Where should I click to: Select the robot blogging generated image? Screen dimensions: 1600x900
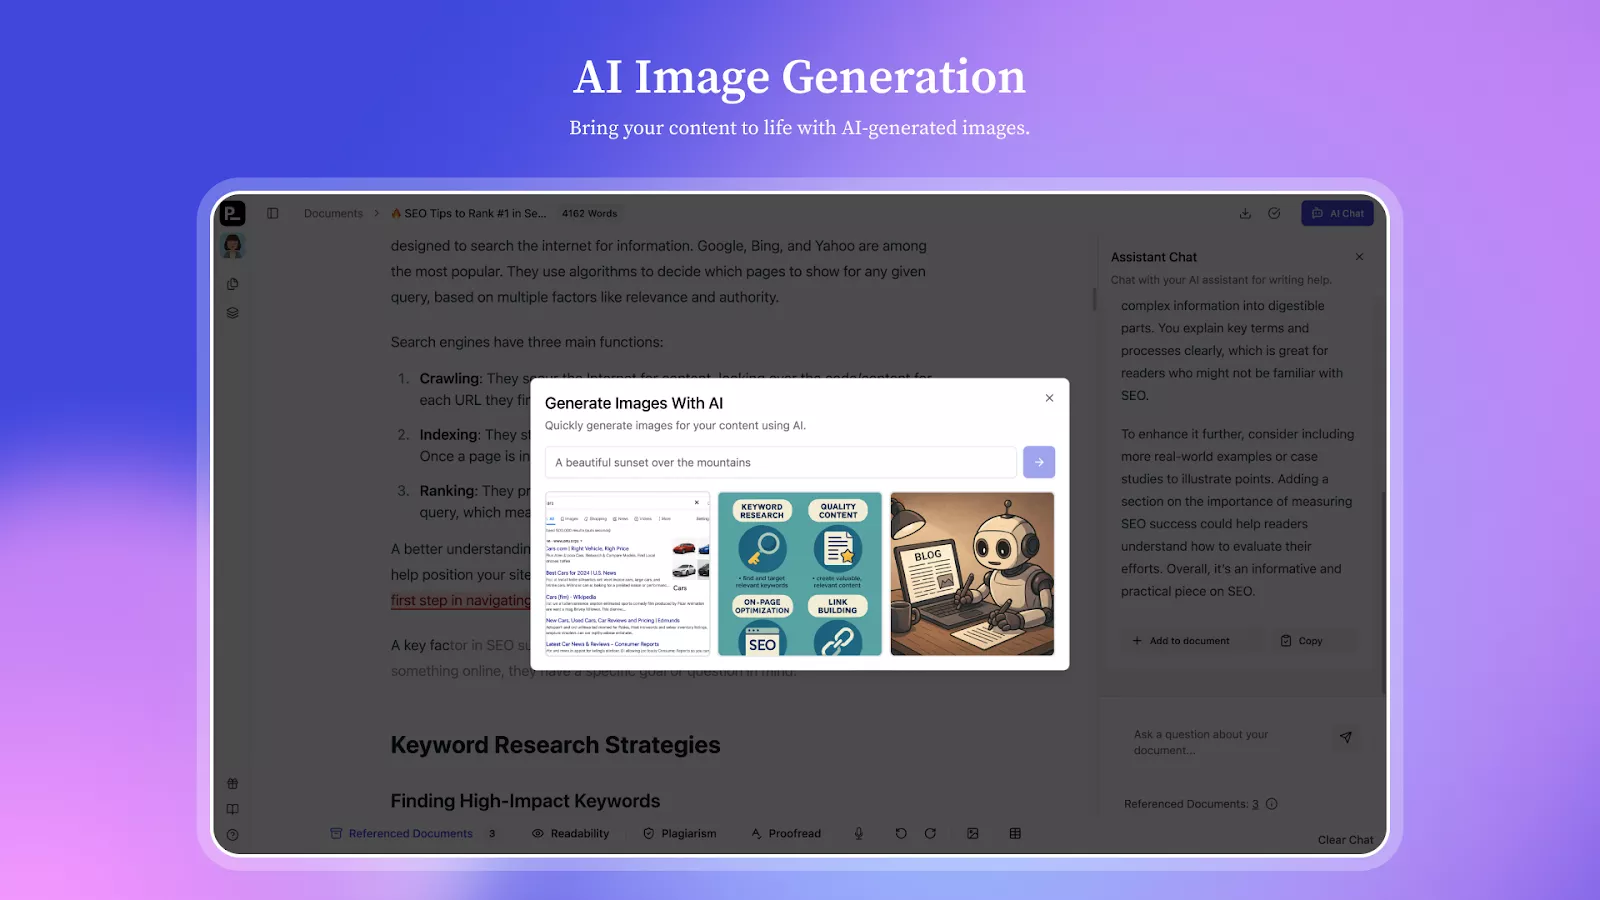tap(972, 574)
